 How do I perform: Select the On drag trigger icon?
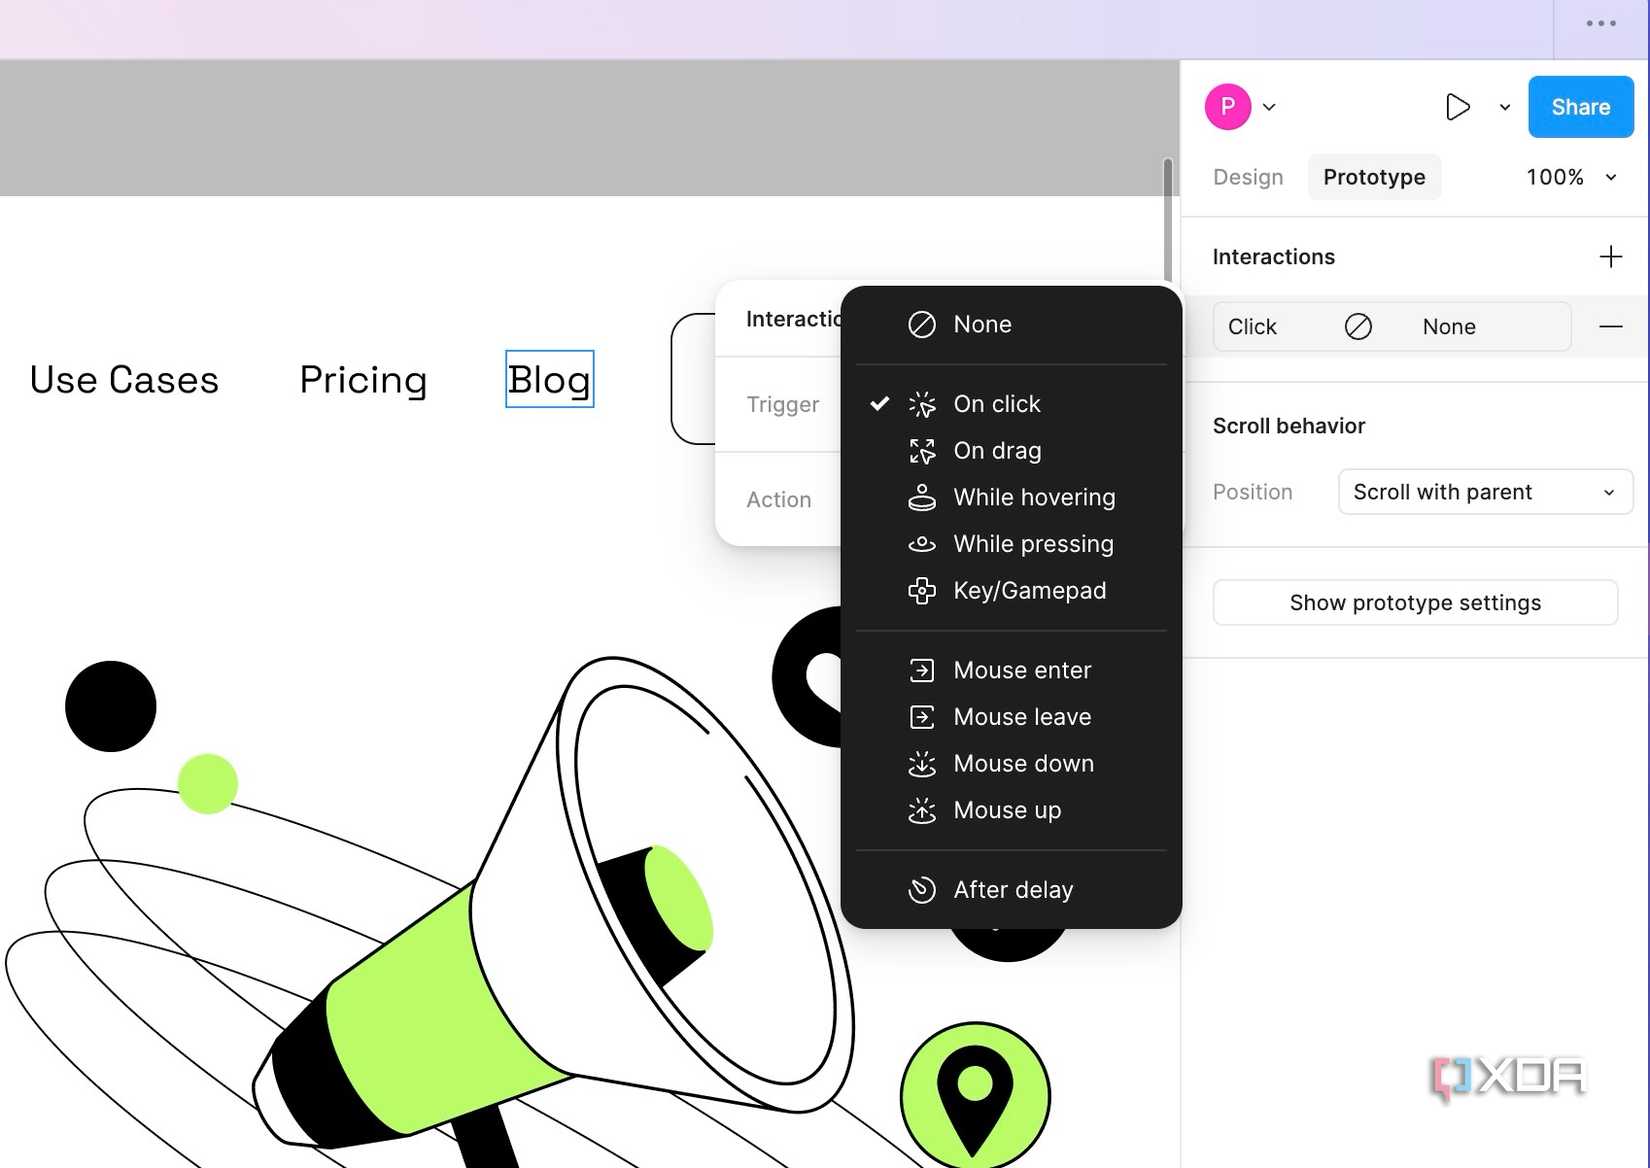click(x=922, y=450)
